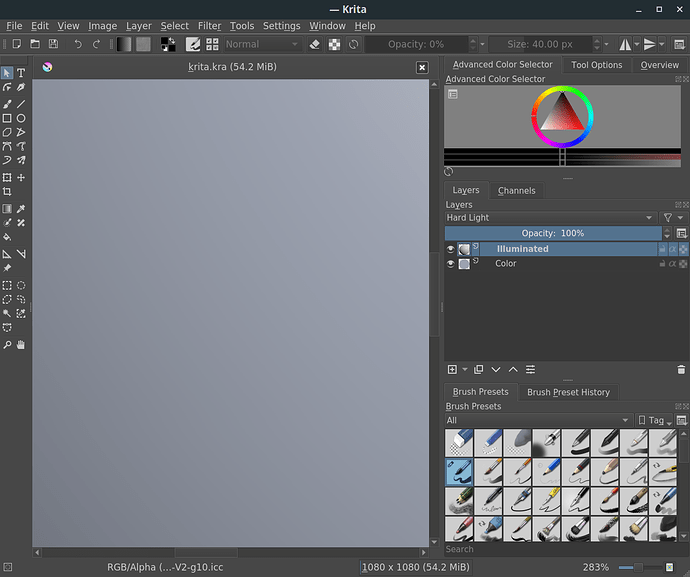Open the Hard Light blending mode dropdown
This screenshot has width=690, height=577.
coord(550,217)
